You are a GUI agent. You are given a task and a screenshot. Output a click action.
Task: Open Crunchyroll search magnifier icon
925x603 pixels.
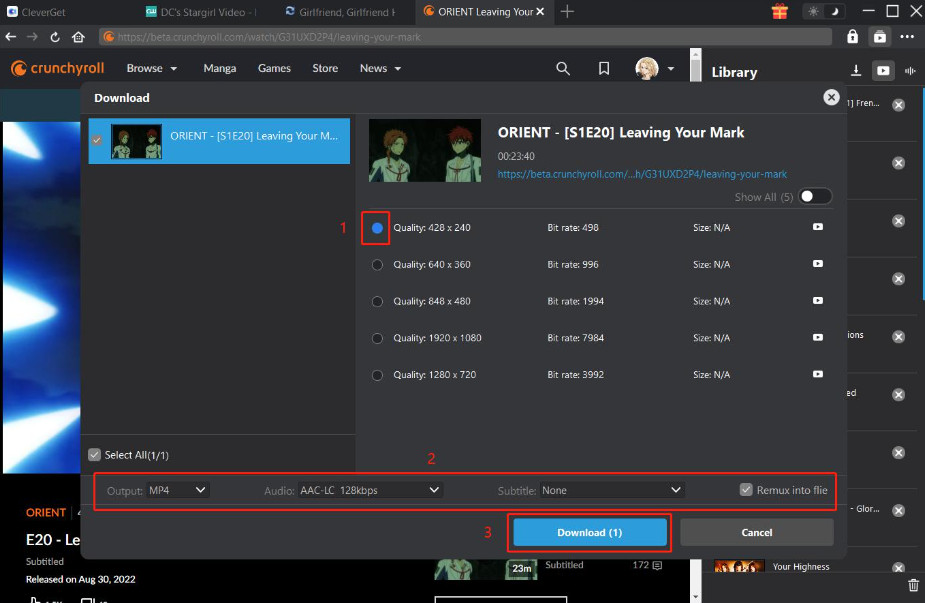point(563,68)
